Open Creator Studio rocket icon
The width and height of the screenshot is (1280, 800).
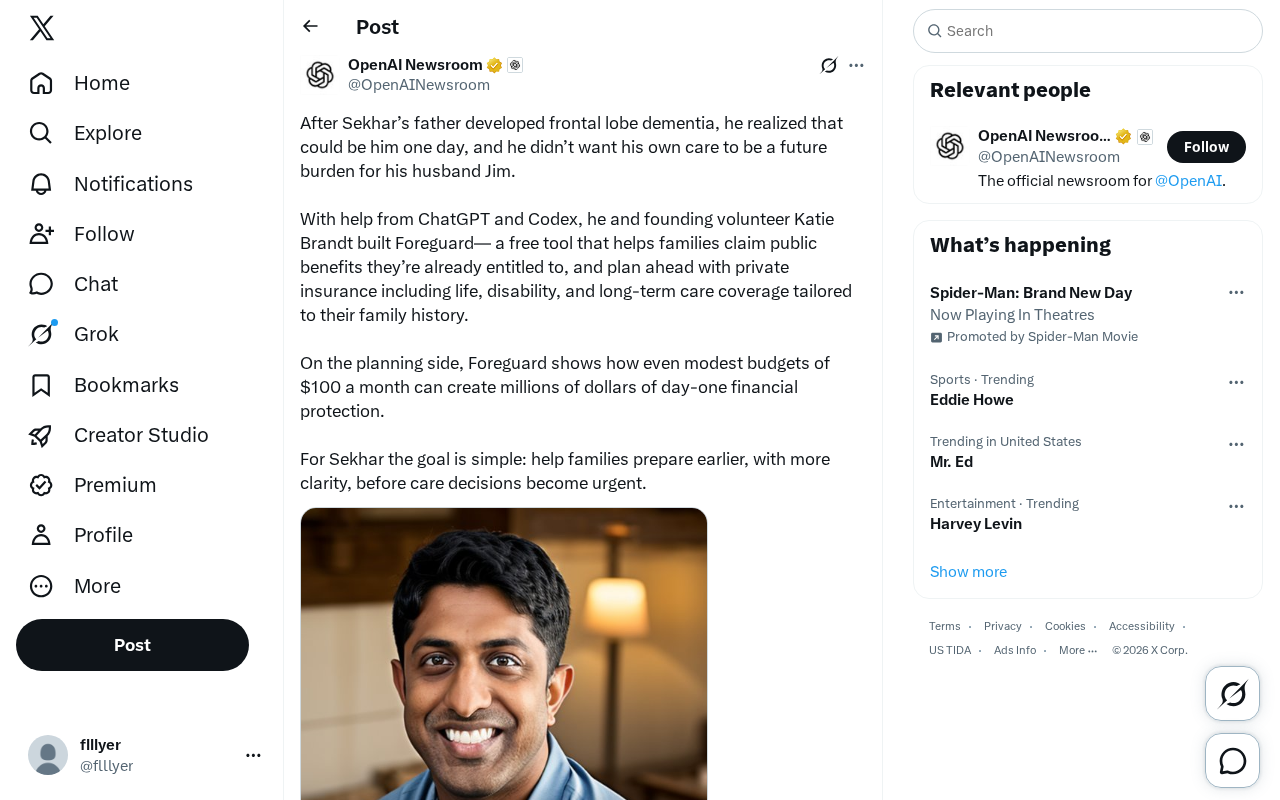pos(41,435)
